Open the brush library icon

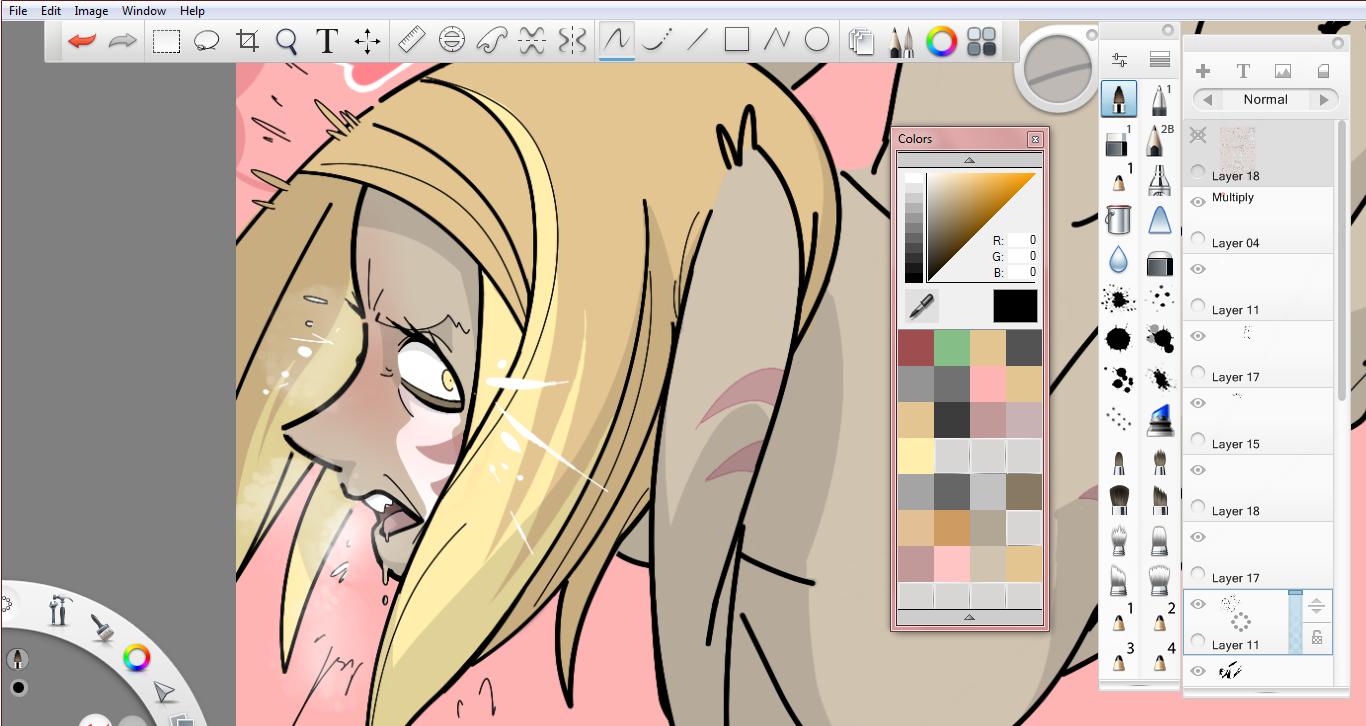coord(1160,61)
